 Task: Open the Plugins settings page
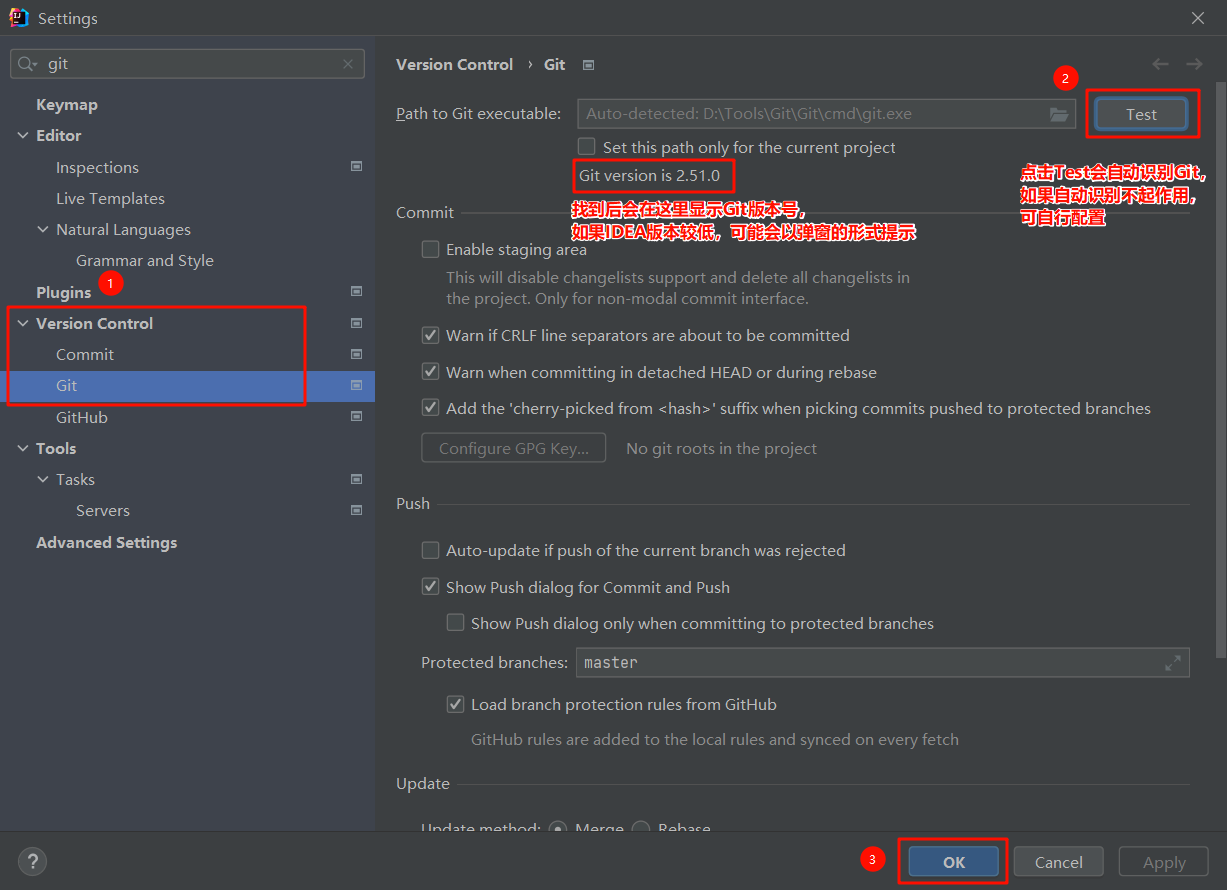pyautogui.click(x=63, y=292)
